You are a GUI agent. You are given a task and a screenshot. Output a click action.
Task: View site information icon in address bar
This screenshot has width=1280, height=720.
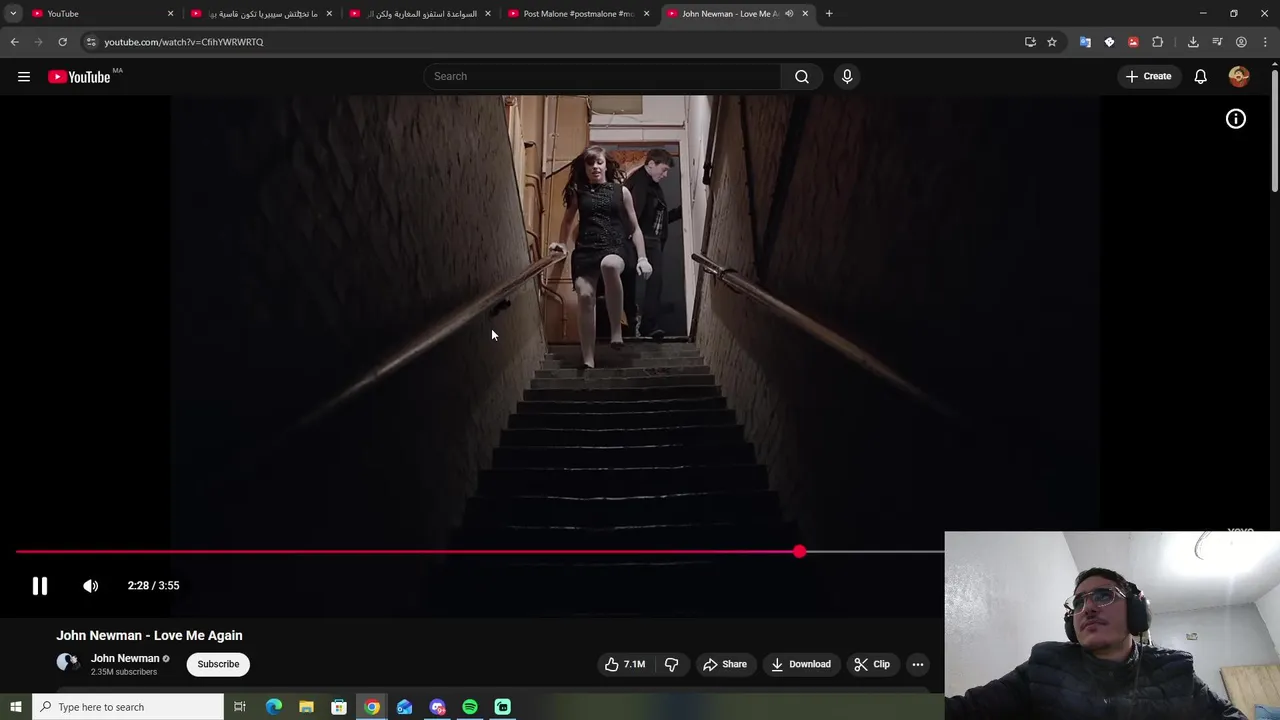[x=90, y=42]
